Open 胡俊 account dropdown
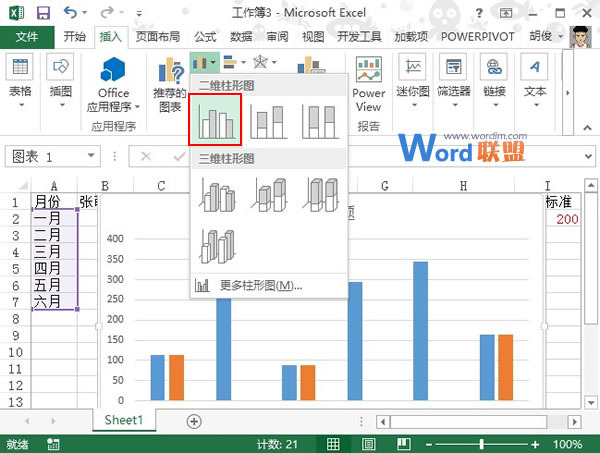Image resolution: width=600 pixels, height=453 pixels. coord(546,36)
